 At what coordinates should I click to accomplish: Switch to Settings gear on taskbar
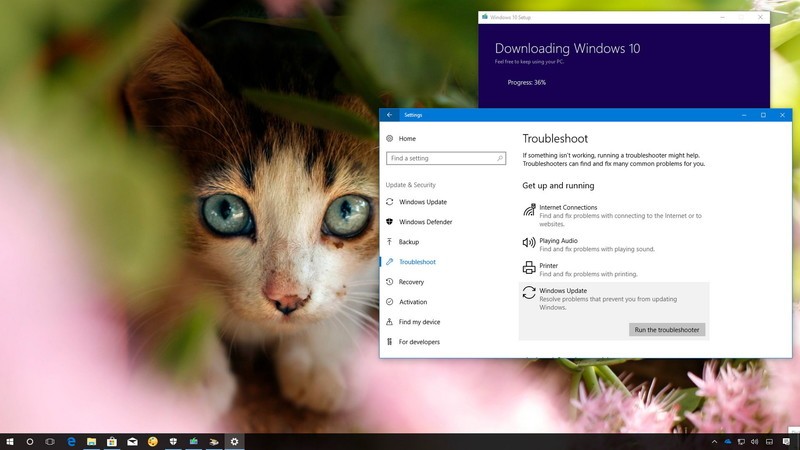tap(234, 442)
